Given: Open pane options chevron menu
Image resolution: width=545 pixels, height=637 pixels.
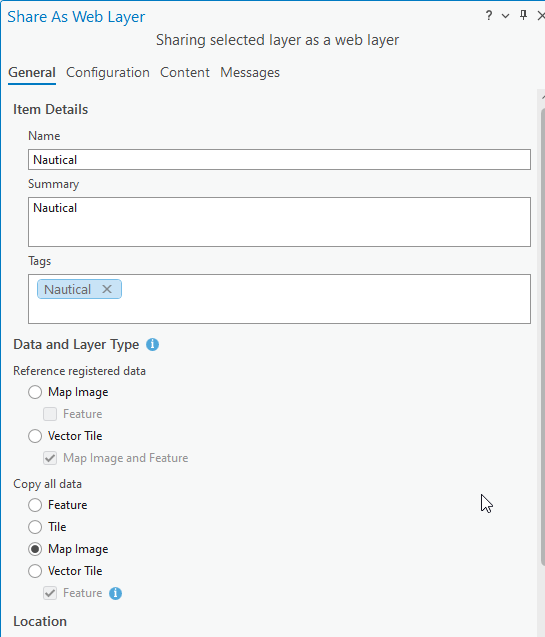Looking at the screenshot, I should click(505, 16).
